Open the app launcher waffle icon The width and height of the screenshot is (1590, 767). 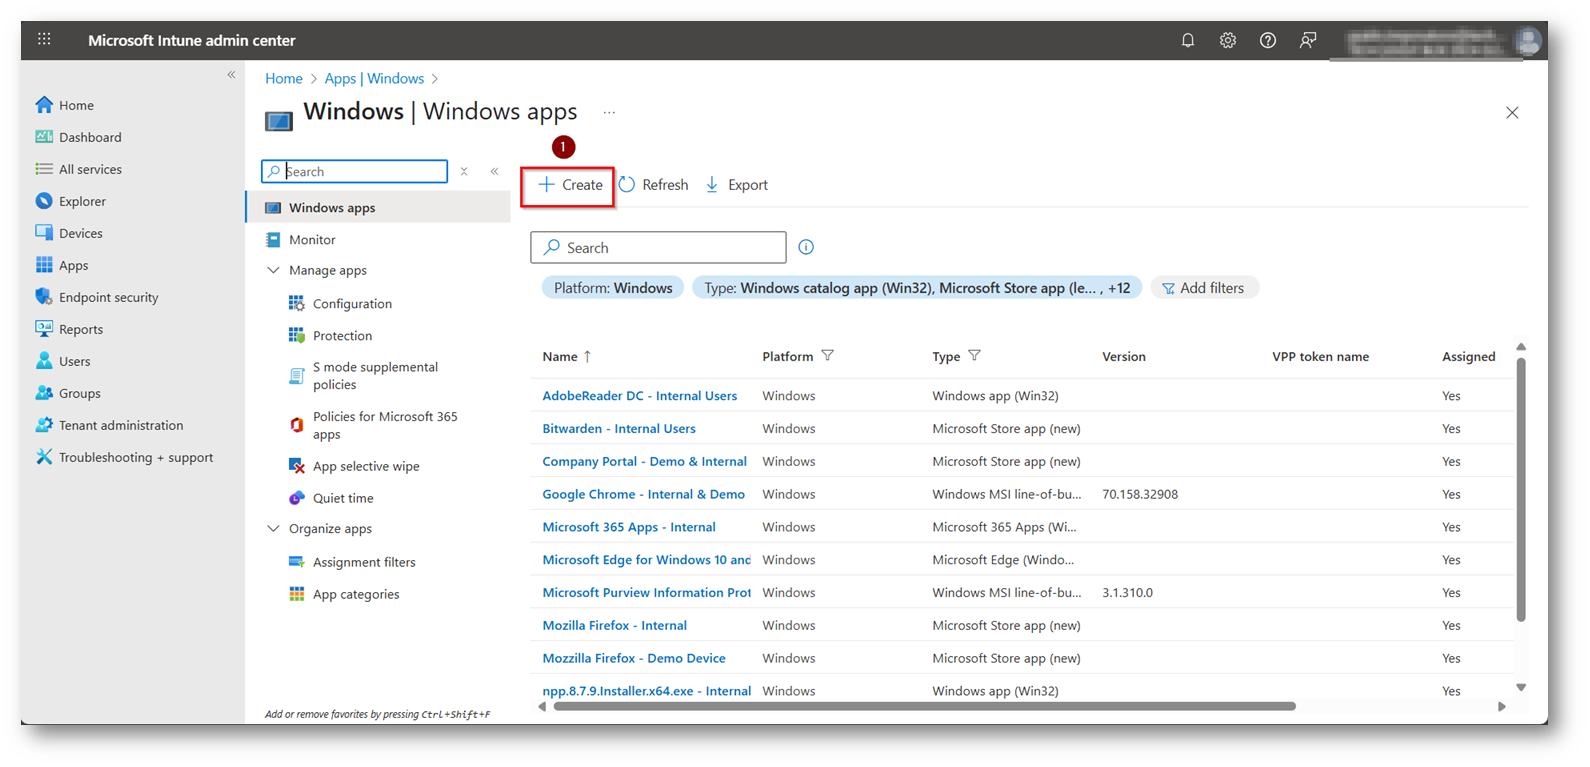click(x=44, y=39)
